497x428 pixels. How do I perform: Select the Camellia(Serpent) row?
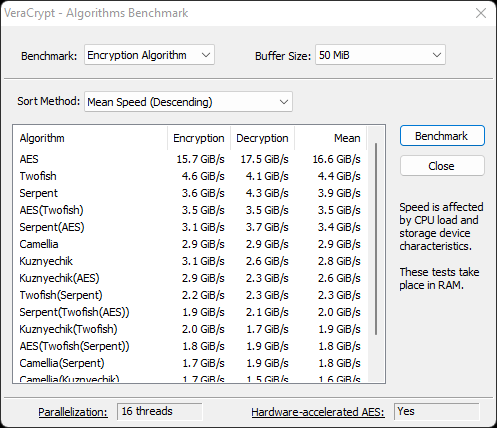coord(190,363)
